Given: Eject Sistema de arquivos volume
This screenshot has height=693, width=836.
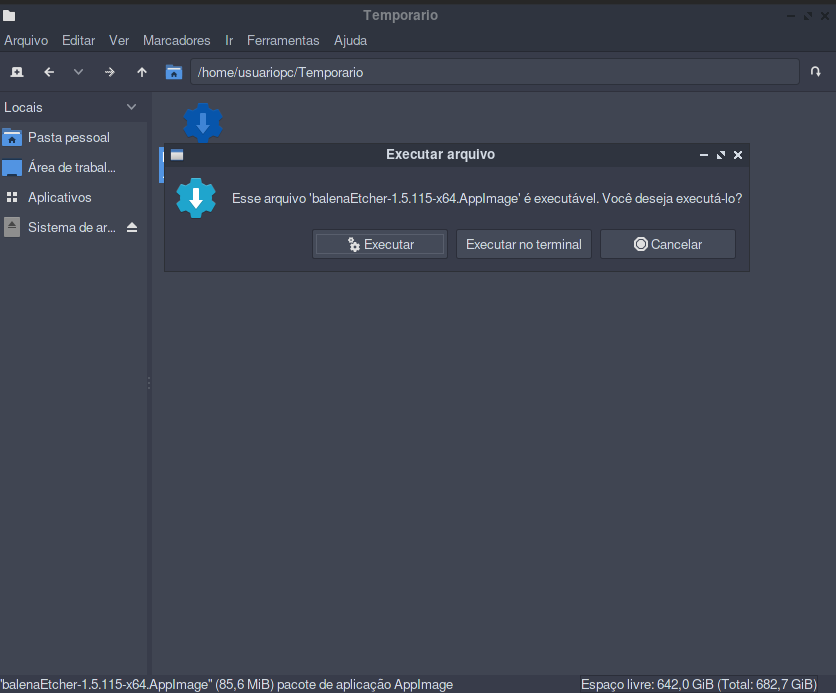Looking at the screenshot, I should pos(132,228).
